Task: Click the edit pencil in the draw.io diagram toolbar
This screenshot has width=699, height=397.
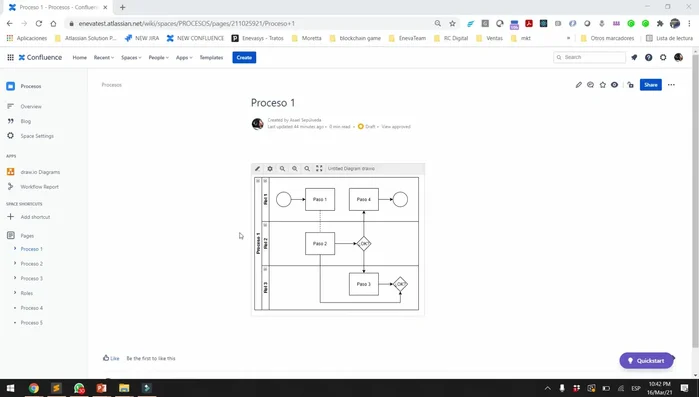Action: point(257,168)
